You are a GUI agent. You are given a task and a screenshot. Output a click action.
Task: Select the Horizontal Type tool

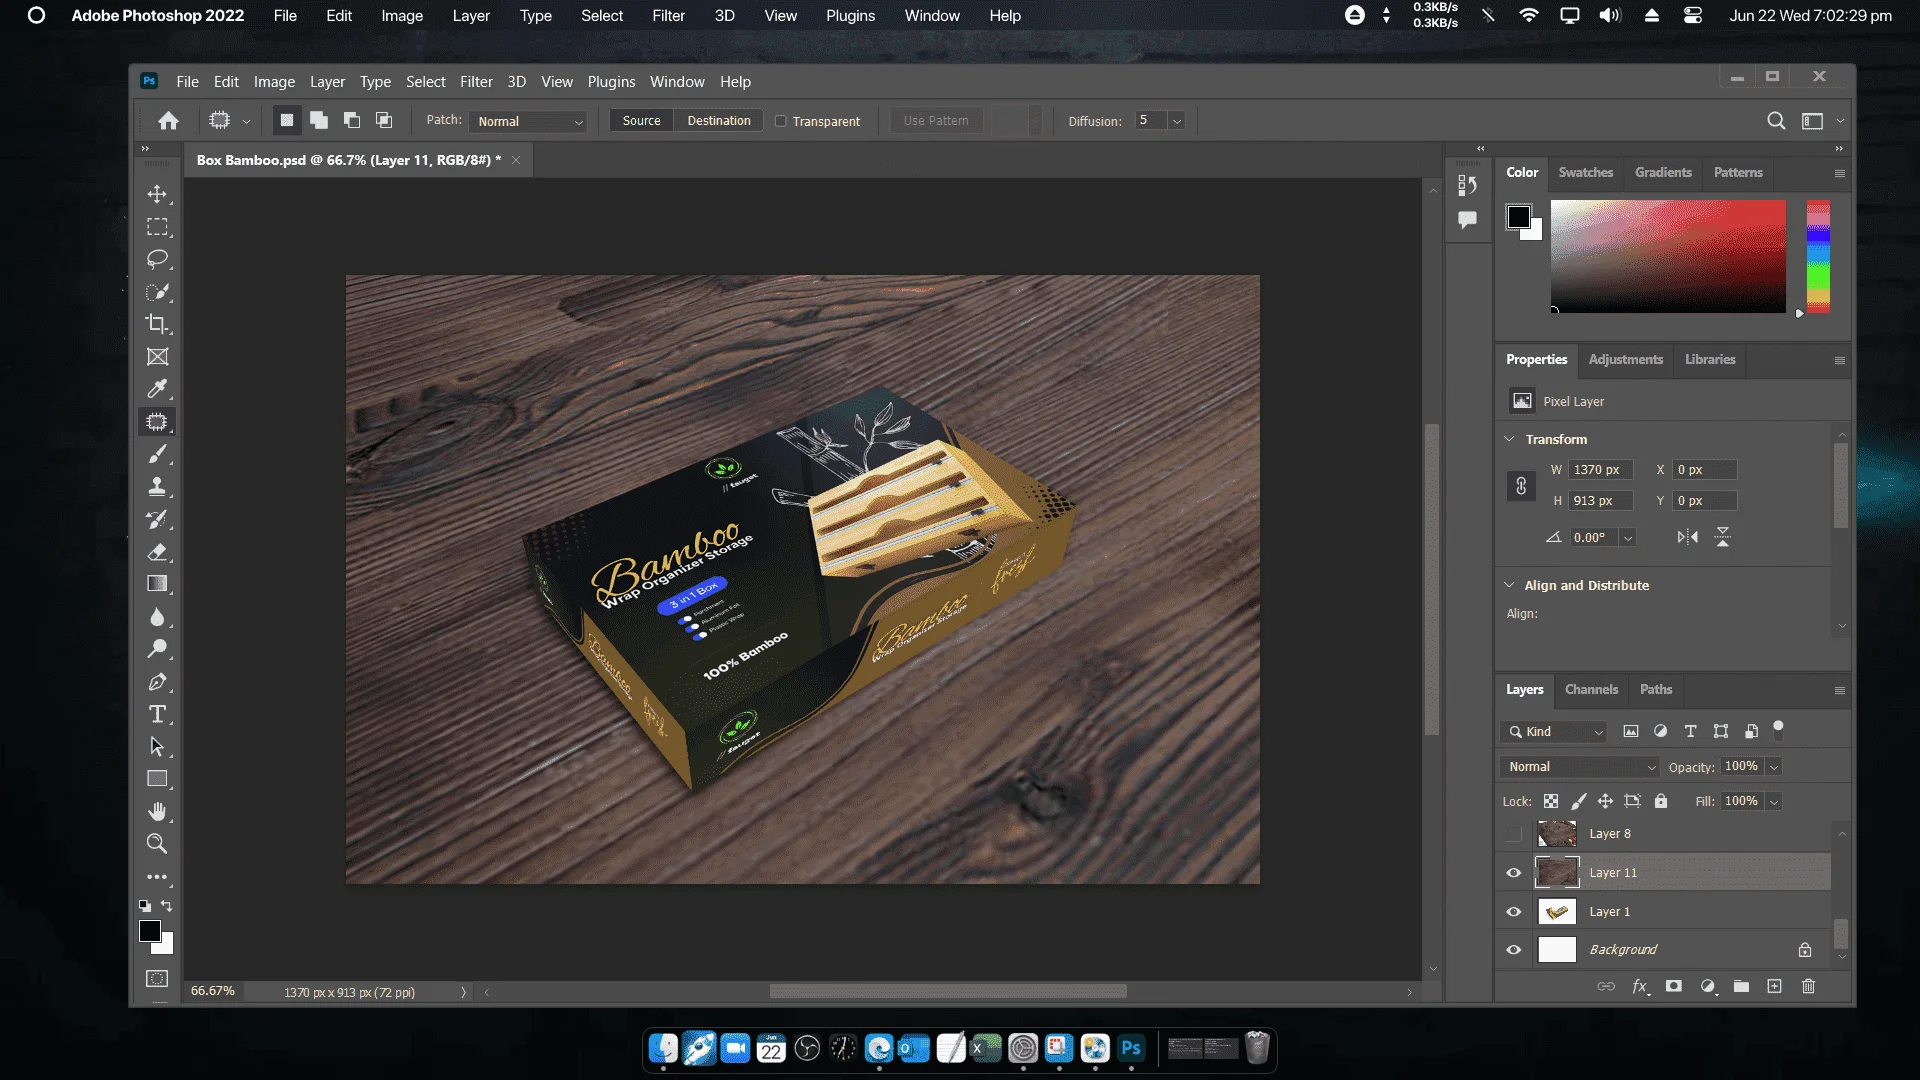pos(157,714)
